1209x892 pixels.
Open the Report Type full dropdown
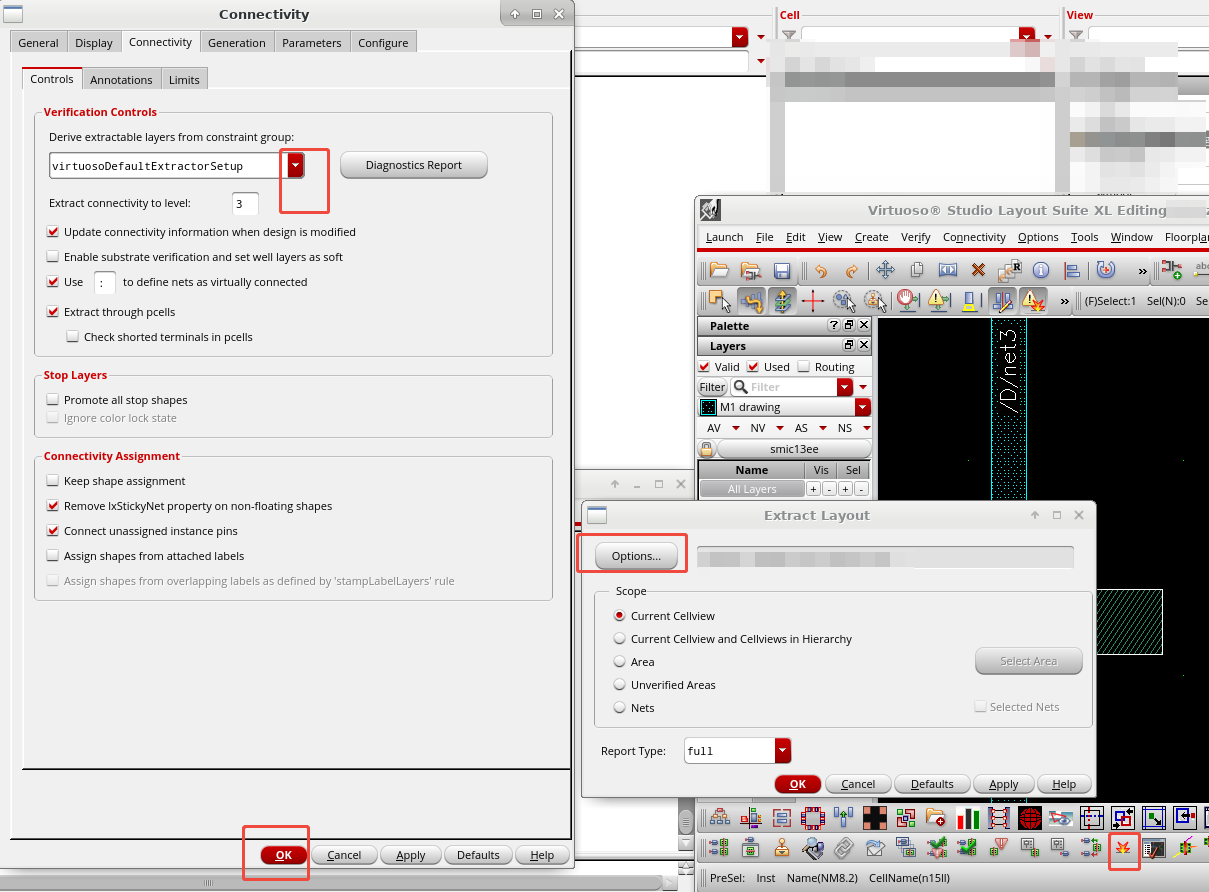tap(783, 750)
